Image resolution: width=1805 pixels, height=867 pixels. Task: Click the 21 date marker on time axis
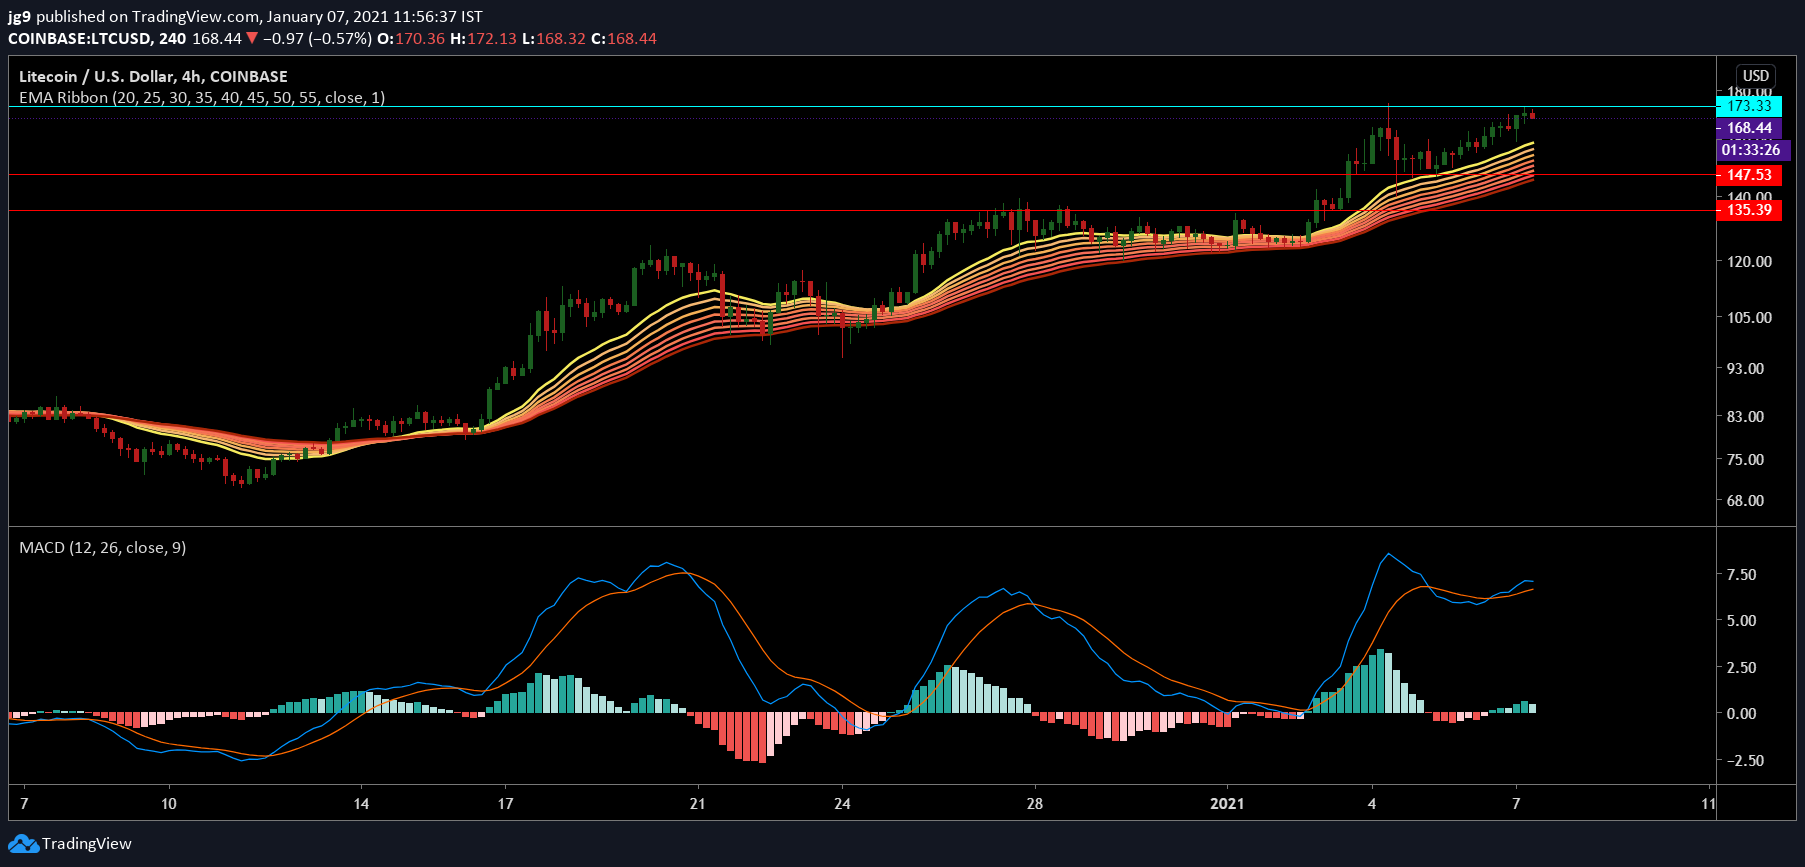698,804
